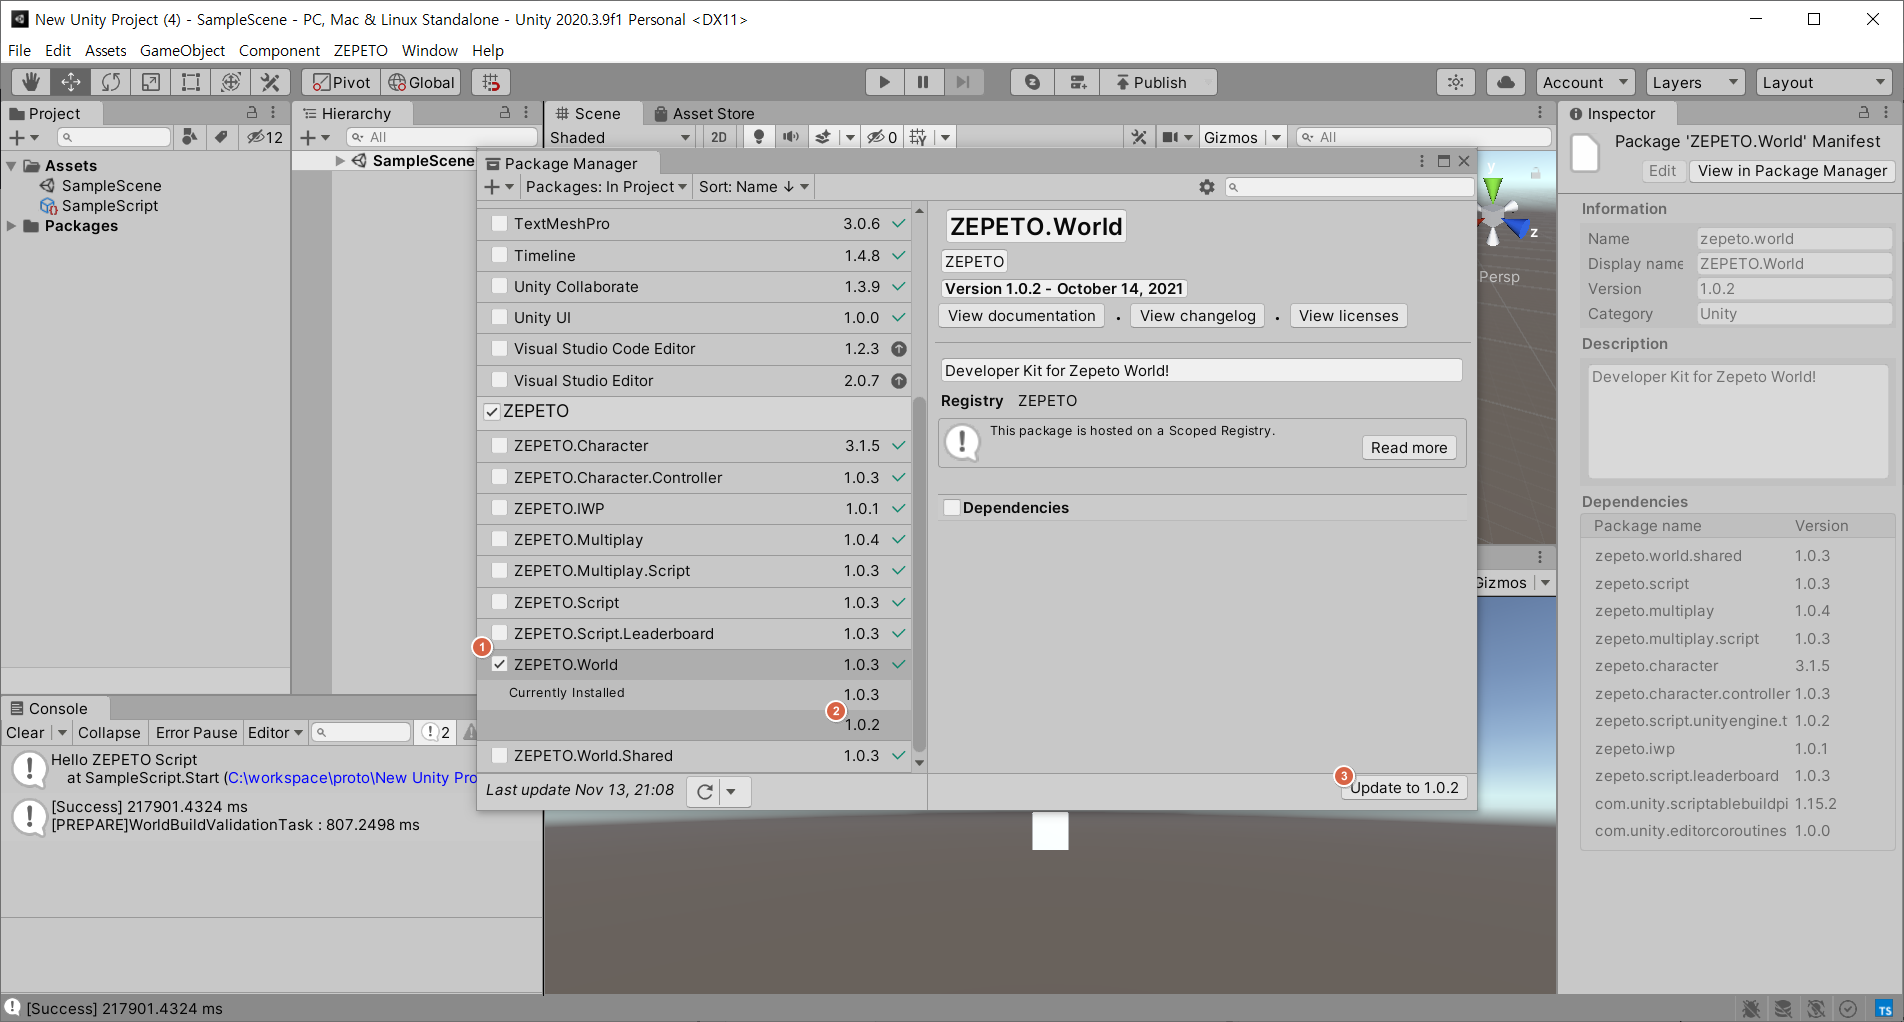1904x1022 pixels.
Task: Search by label in Project panel
Action: coord(221,137)
